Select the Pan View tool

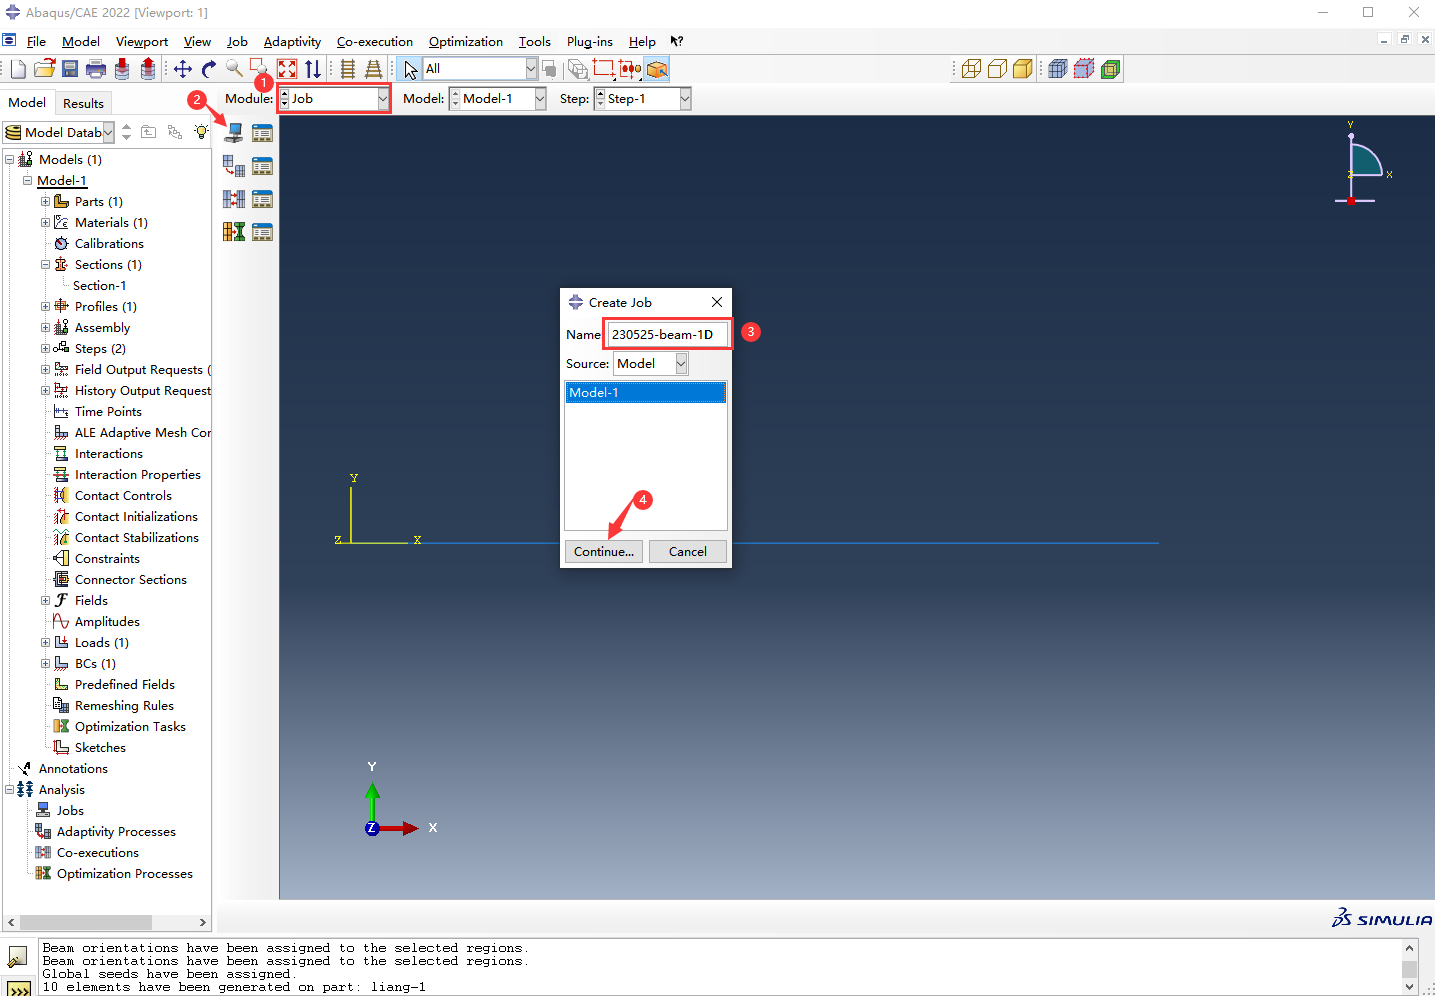click(x=182, y=69)
